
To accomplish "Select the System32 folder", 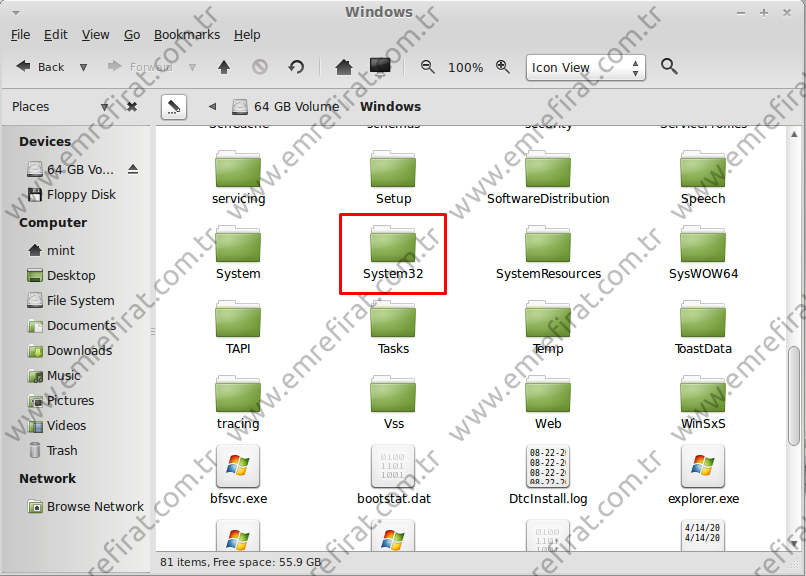I will (x=393, y=253).
